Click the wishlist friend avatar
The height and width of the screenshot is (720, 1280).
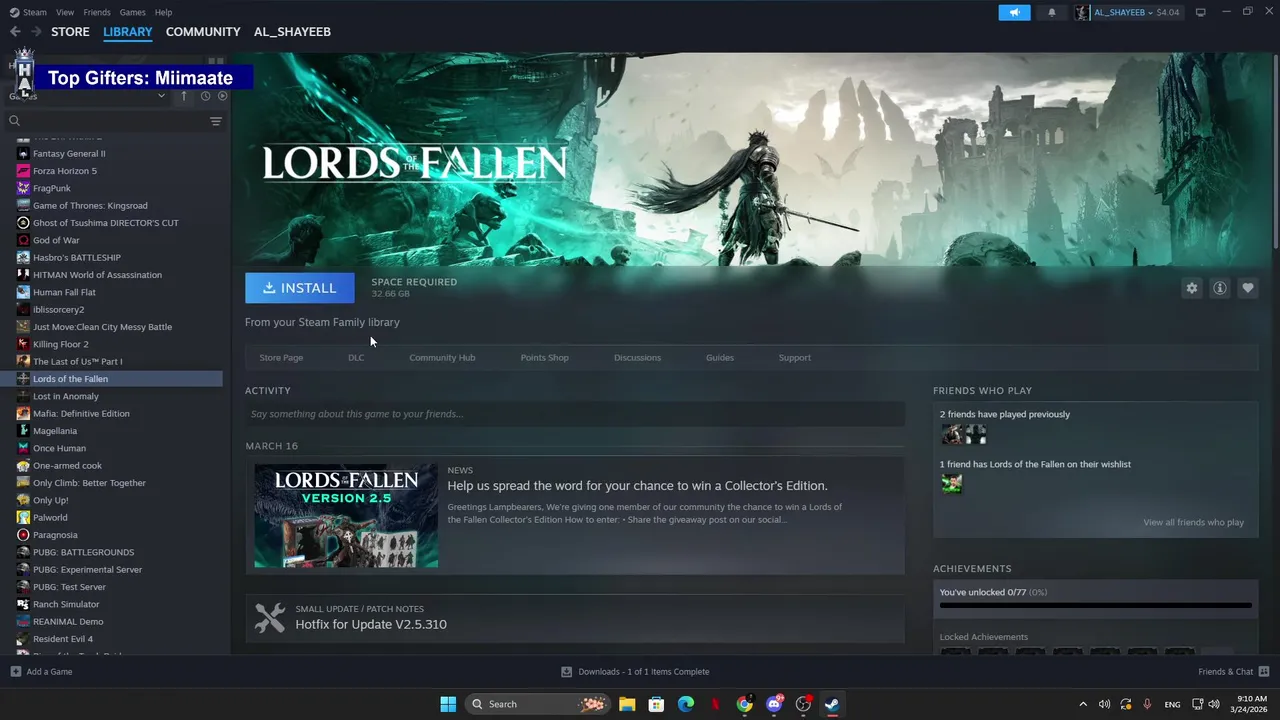coord(951,484)
